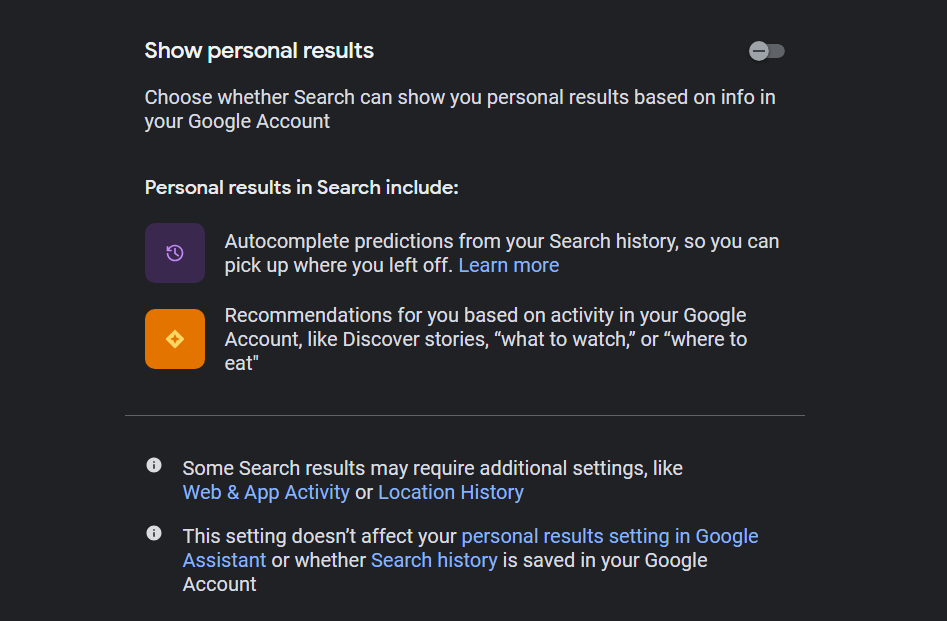Image resolution: width=947 pixels, height=621 pixels.
Task: Click 'is saved in your Google' text
Action: [x=605, y=561]
